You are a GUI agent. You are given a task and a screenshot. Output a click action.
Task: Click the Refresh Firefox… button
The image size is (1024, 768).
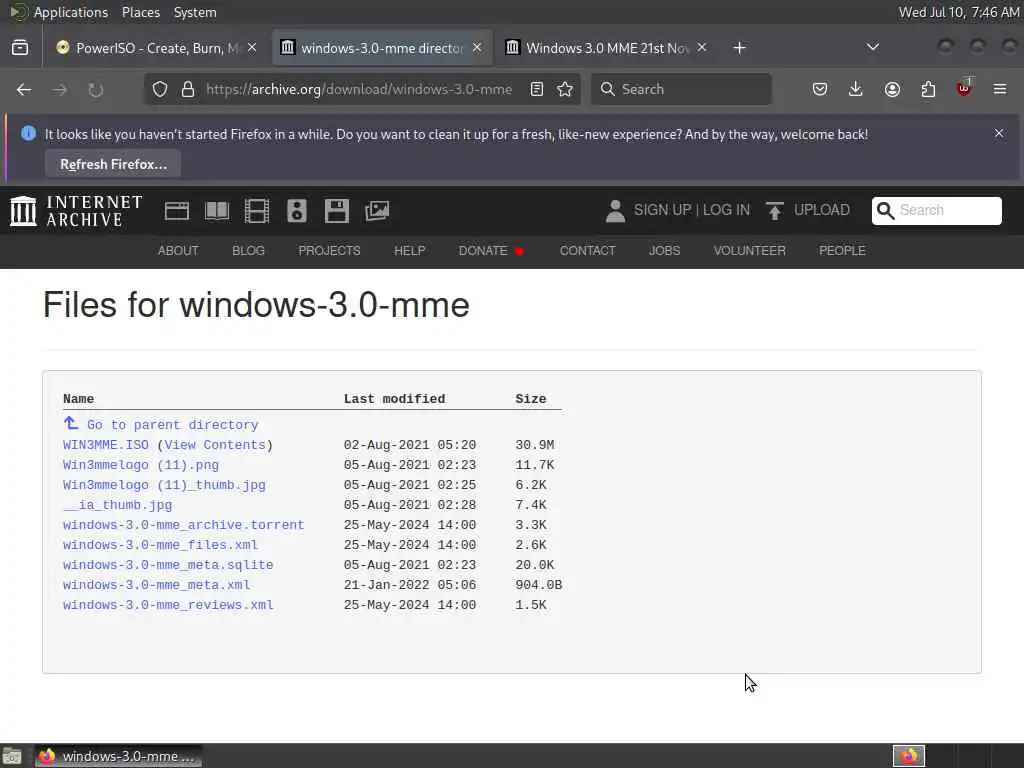113,164
